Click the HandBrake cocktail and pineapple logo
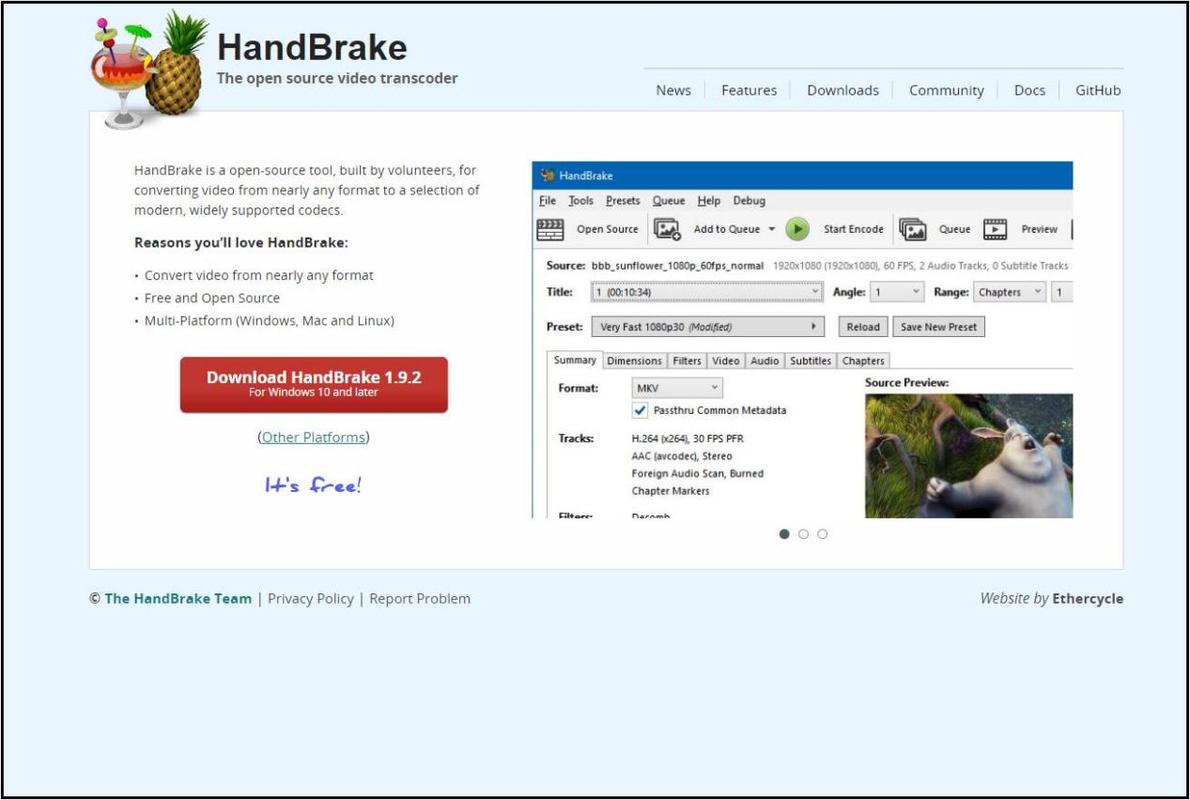Image resolution: width=1190 pixels, height=800 pixels. 150,70
